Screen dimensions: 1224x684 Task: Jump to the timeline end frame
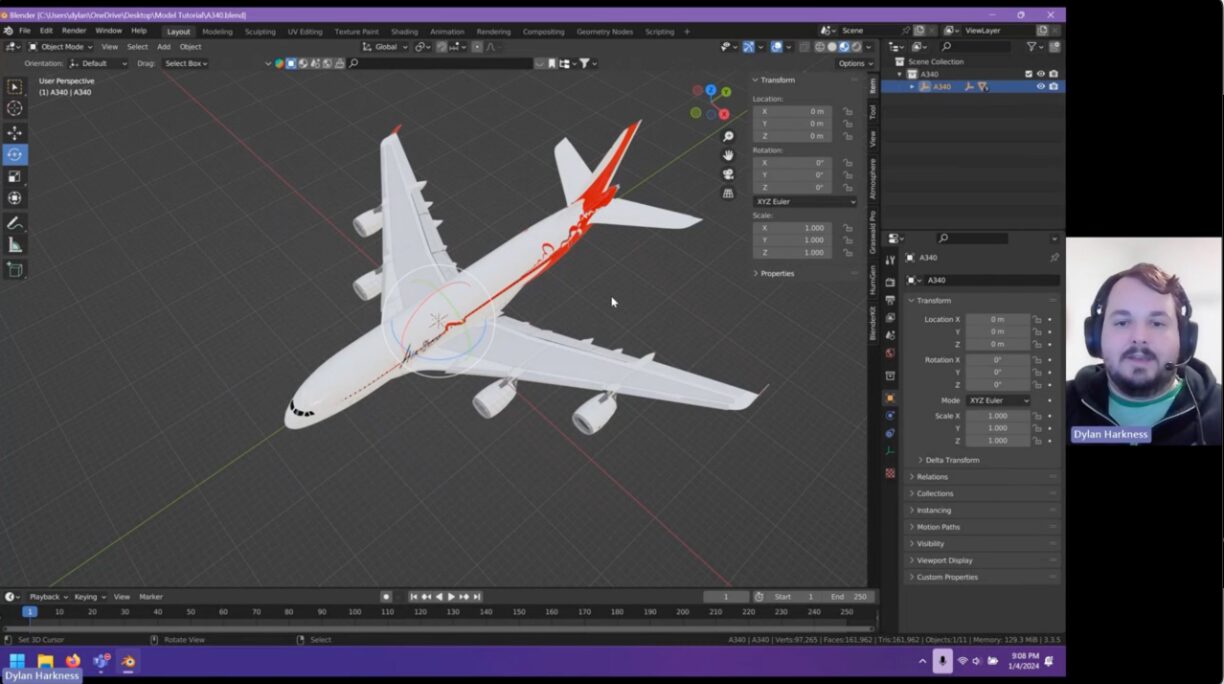coord(477,597)
